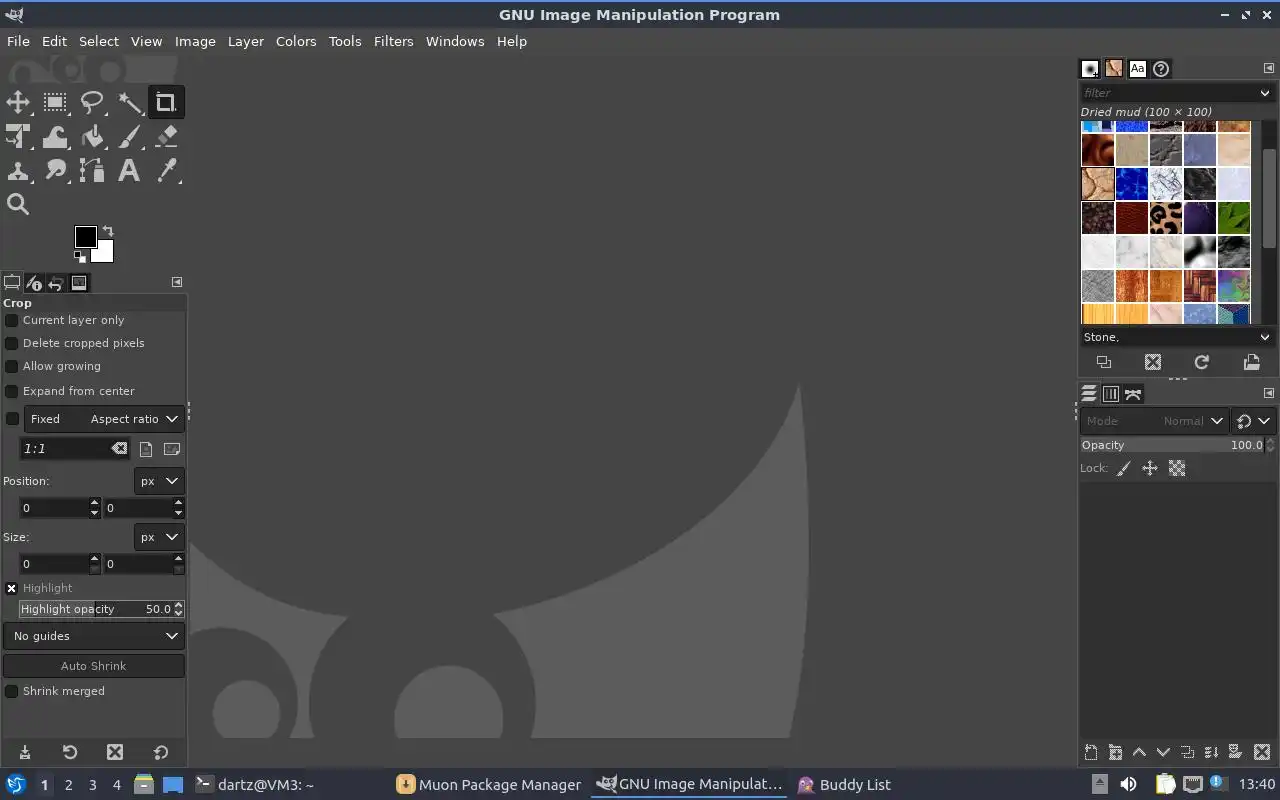Enable Delete cropped pixels checkbox
1280x800 pixels.
click(12, 343)
